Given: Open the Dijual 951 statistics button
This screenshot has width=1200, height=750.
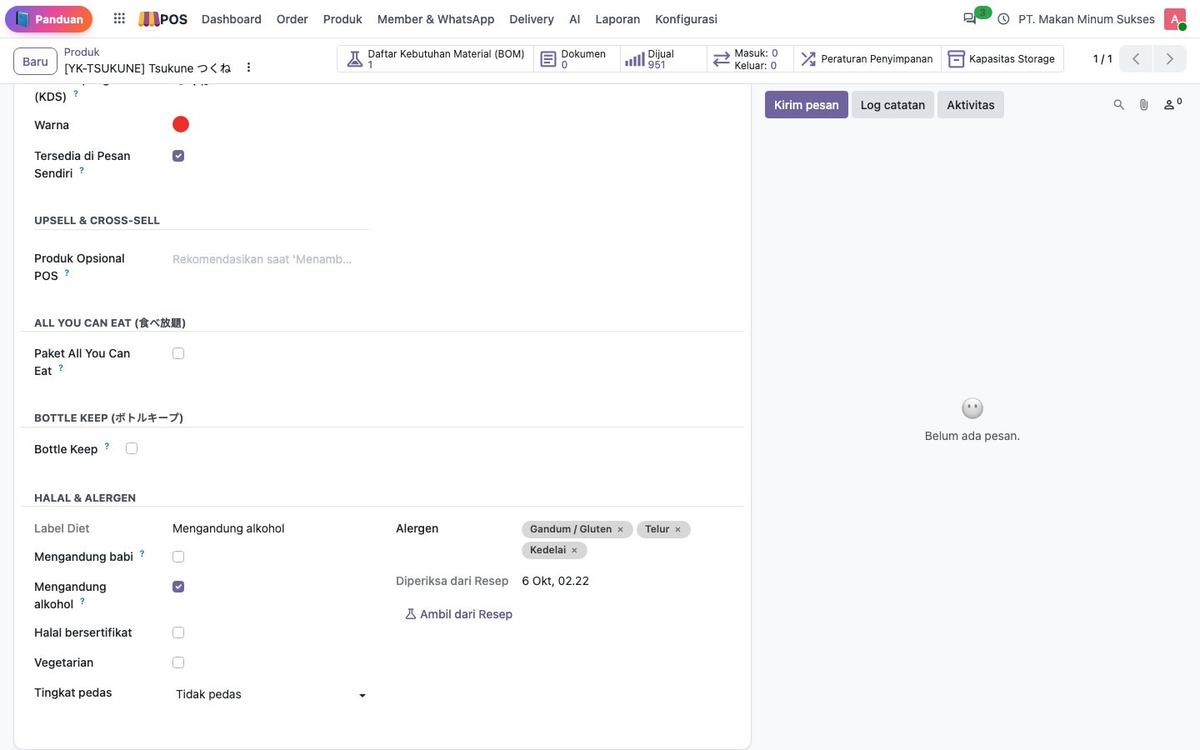Looking at the screenshot, I should pyautogui.click(x=663, y=59).
